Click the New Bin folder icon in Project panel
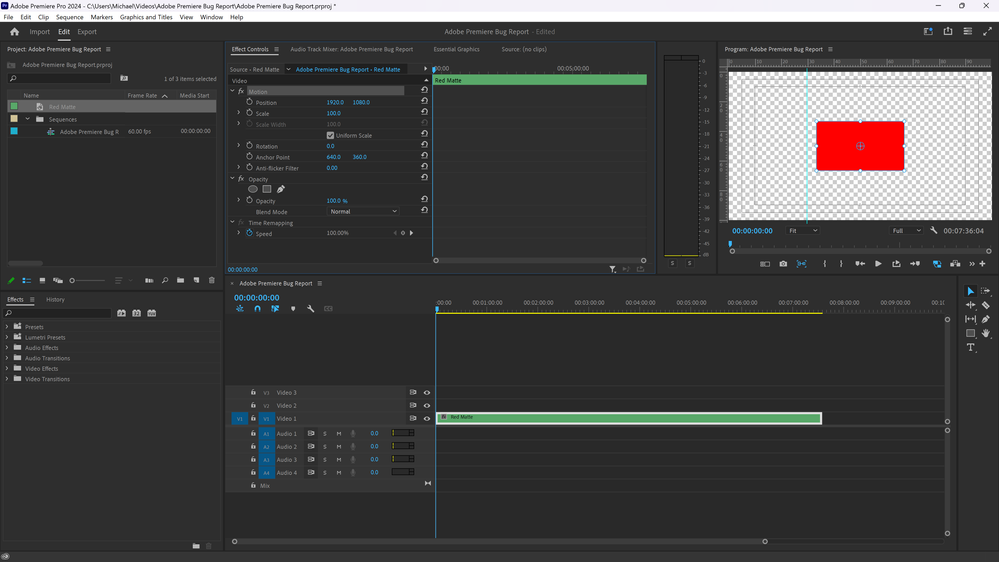The width and height of the screenshot is (999, 562). click(x=180, y=280)
